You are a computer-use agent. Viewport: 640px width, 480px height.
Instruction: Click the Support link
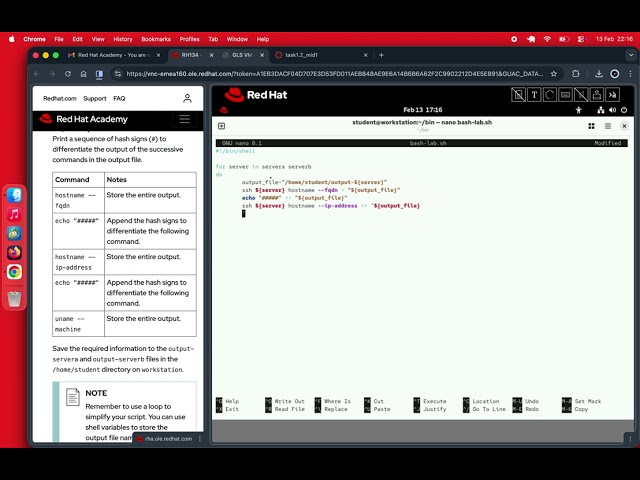pos(95,98)
